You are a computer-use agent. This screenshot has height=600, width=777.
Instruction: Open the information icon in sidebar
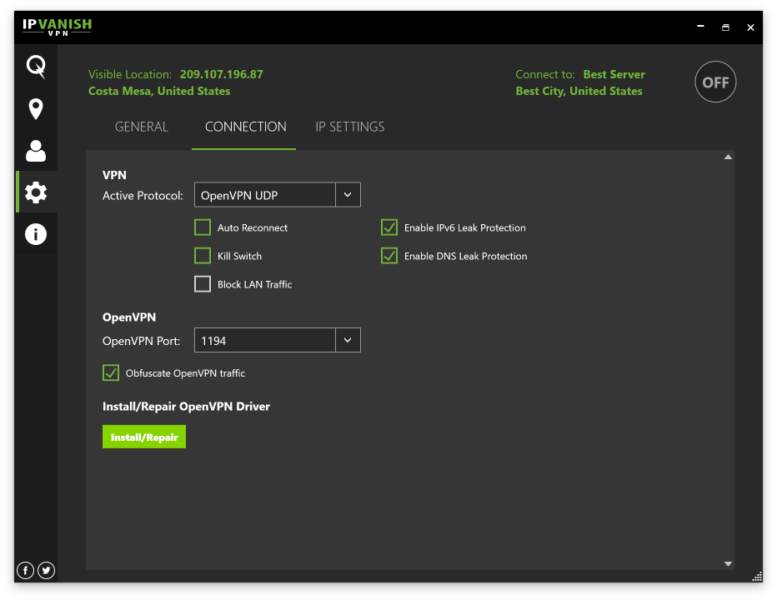pos(36,234)
